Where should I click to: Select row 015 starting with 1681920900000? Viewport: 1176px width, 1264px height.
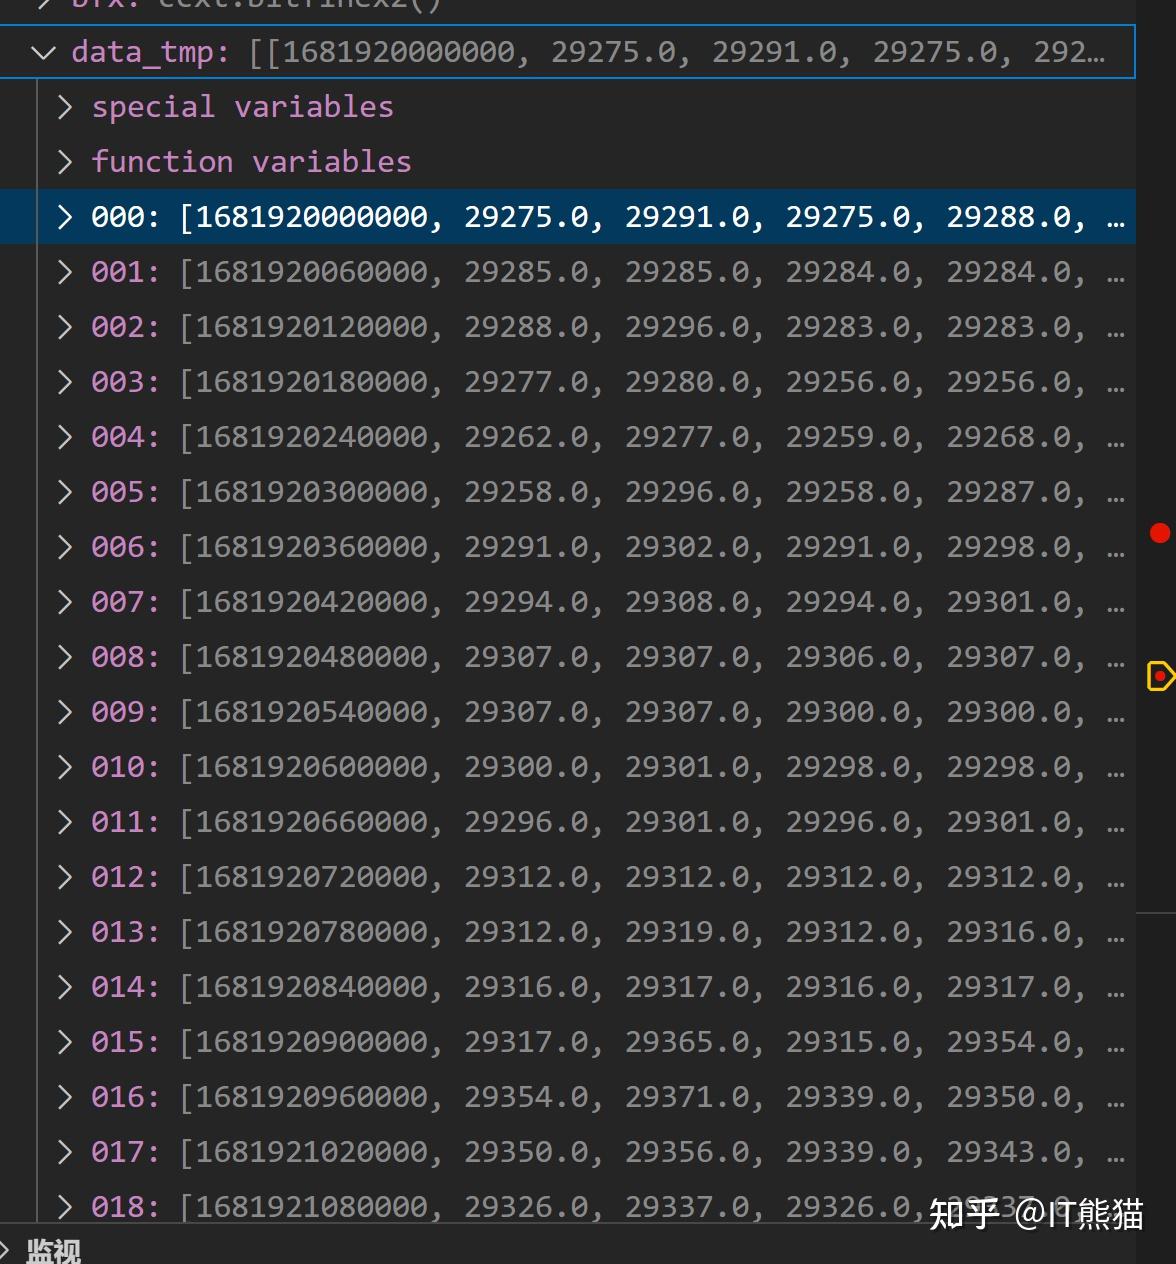click(x=600, y=1042)
